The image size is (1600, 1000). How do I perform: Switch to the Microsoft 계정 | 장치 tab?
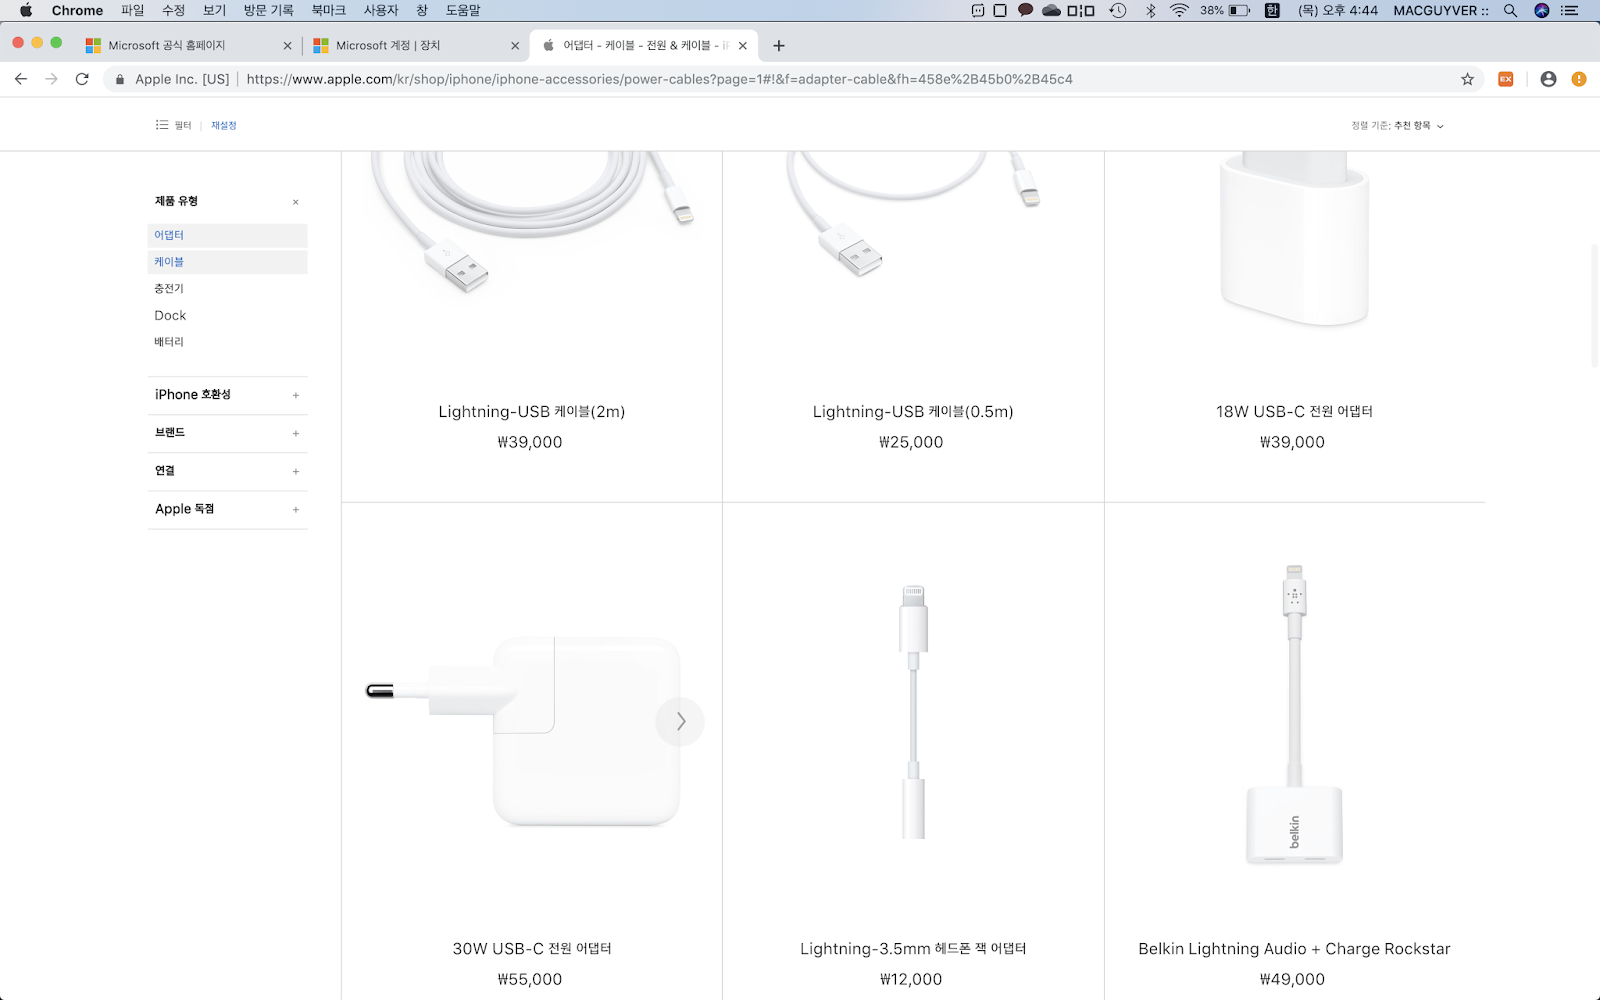415,45
